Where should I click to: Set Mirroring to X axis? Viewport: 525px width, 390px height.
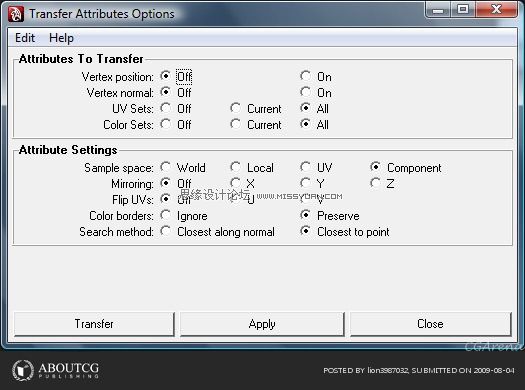pyautogui.click(x=235, y=183)
